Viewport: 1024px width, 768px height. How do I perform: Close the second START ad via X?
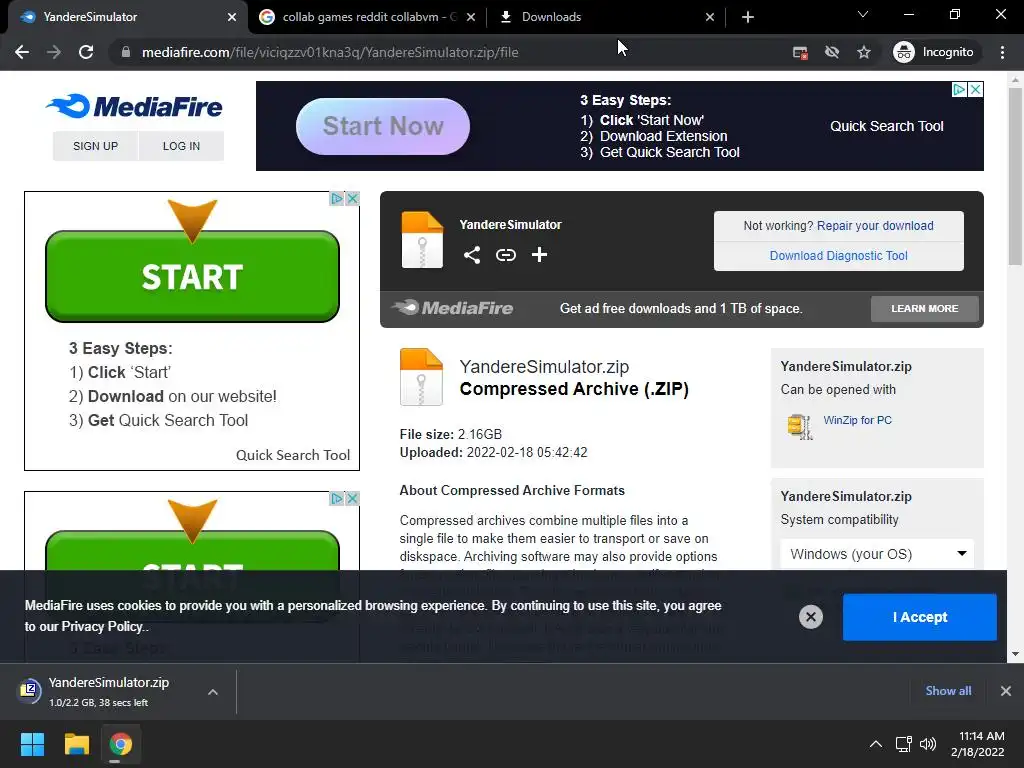tap(352, 499)
